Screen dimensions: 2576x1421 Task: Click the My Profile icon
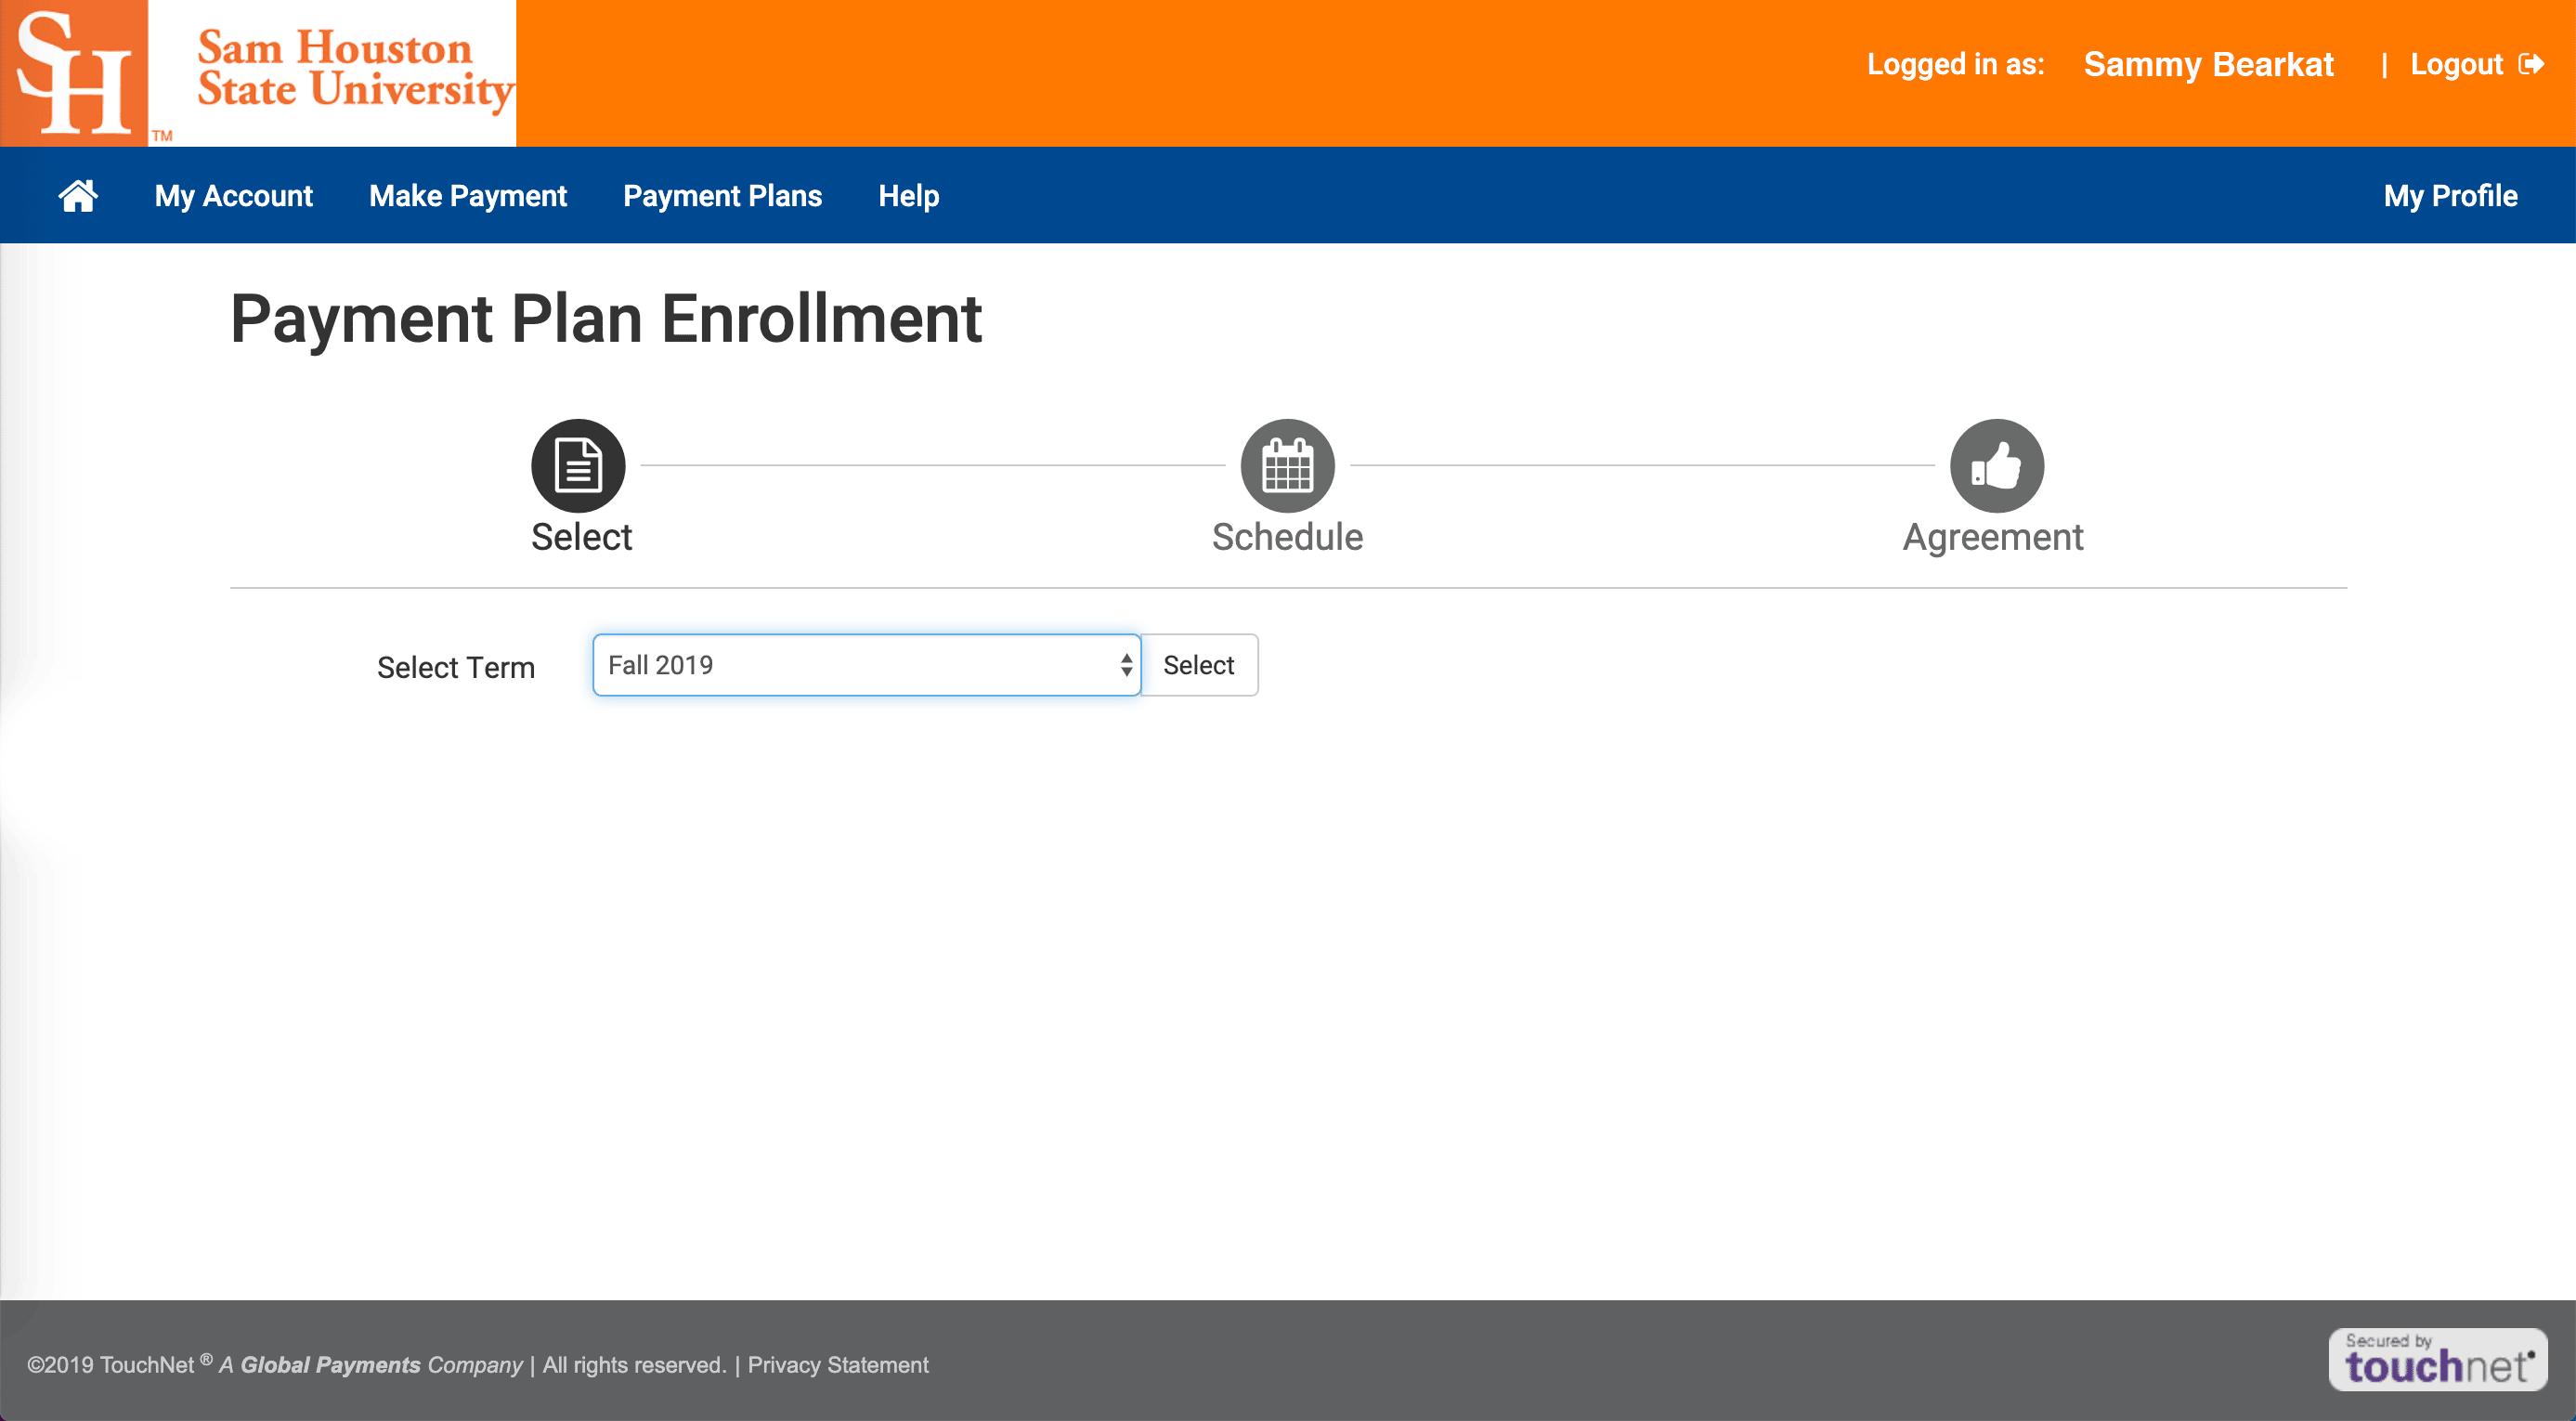pyautogui.click(x=2450, y=194)
